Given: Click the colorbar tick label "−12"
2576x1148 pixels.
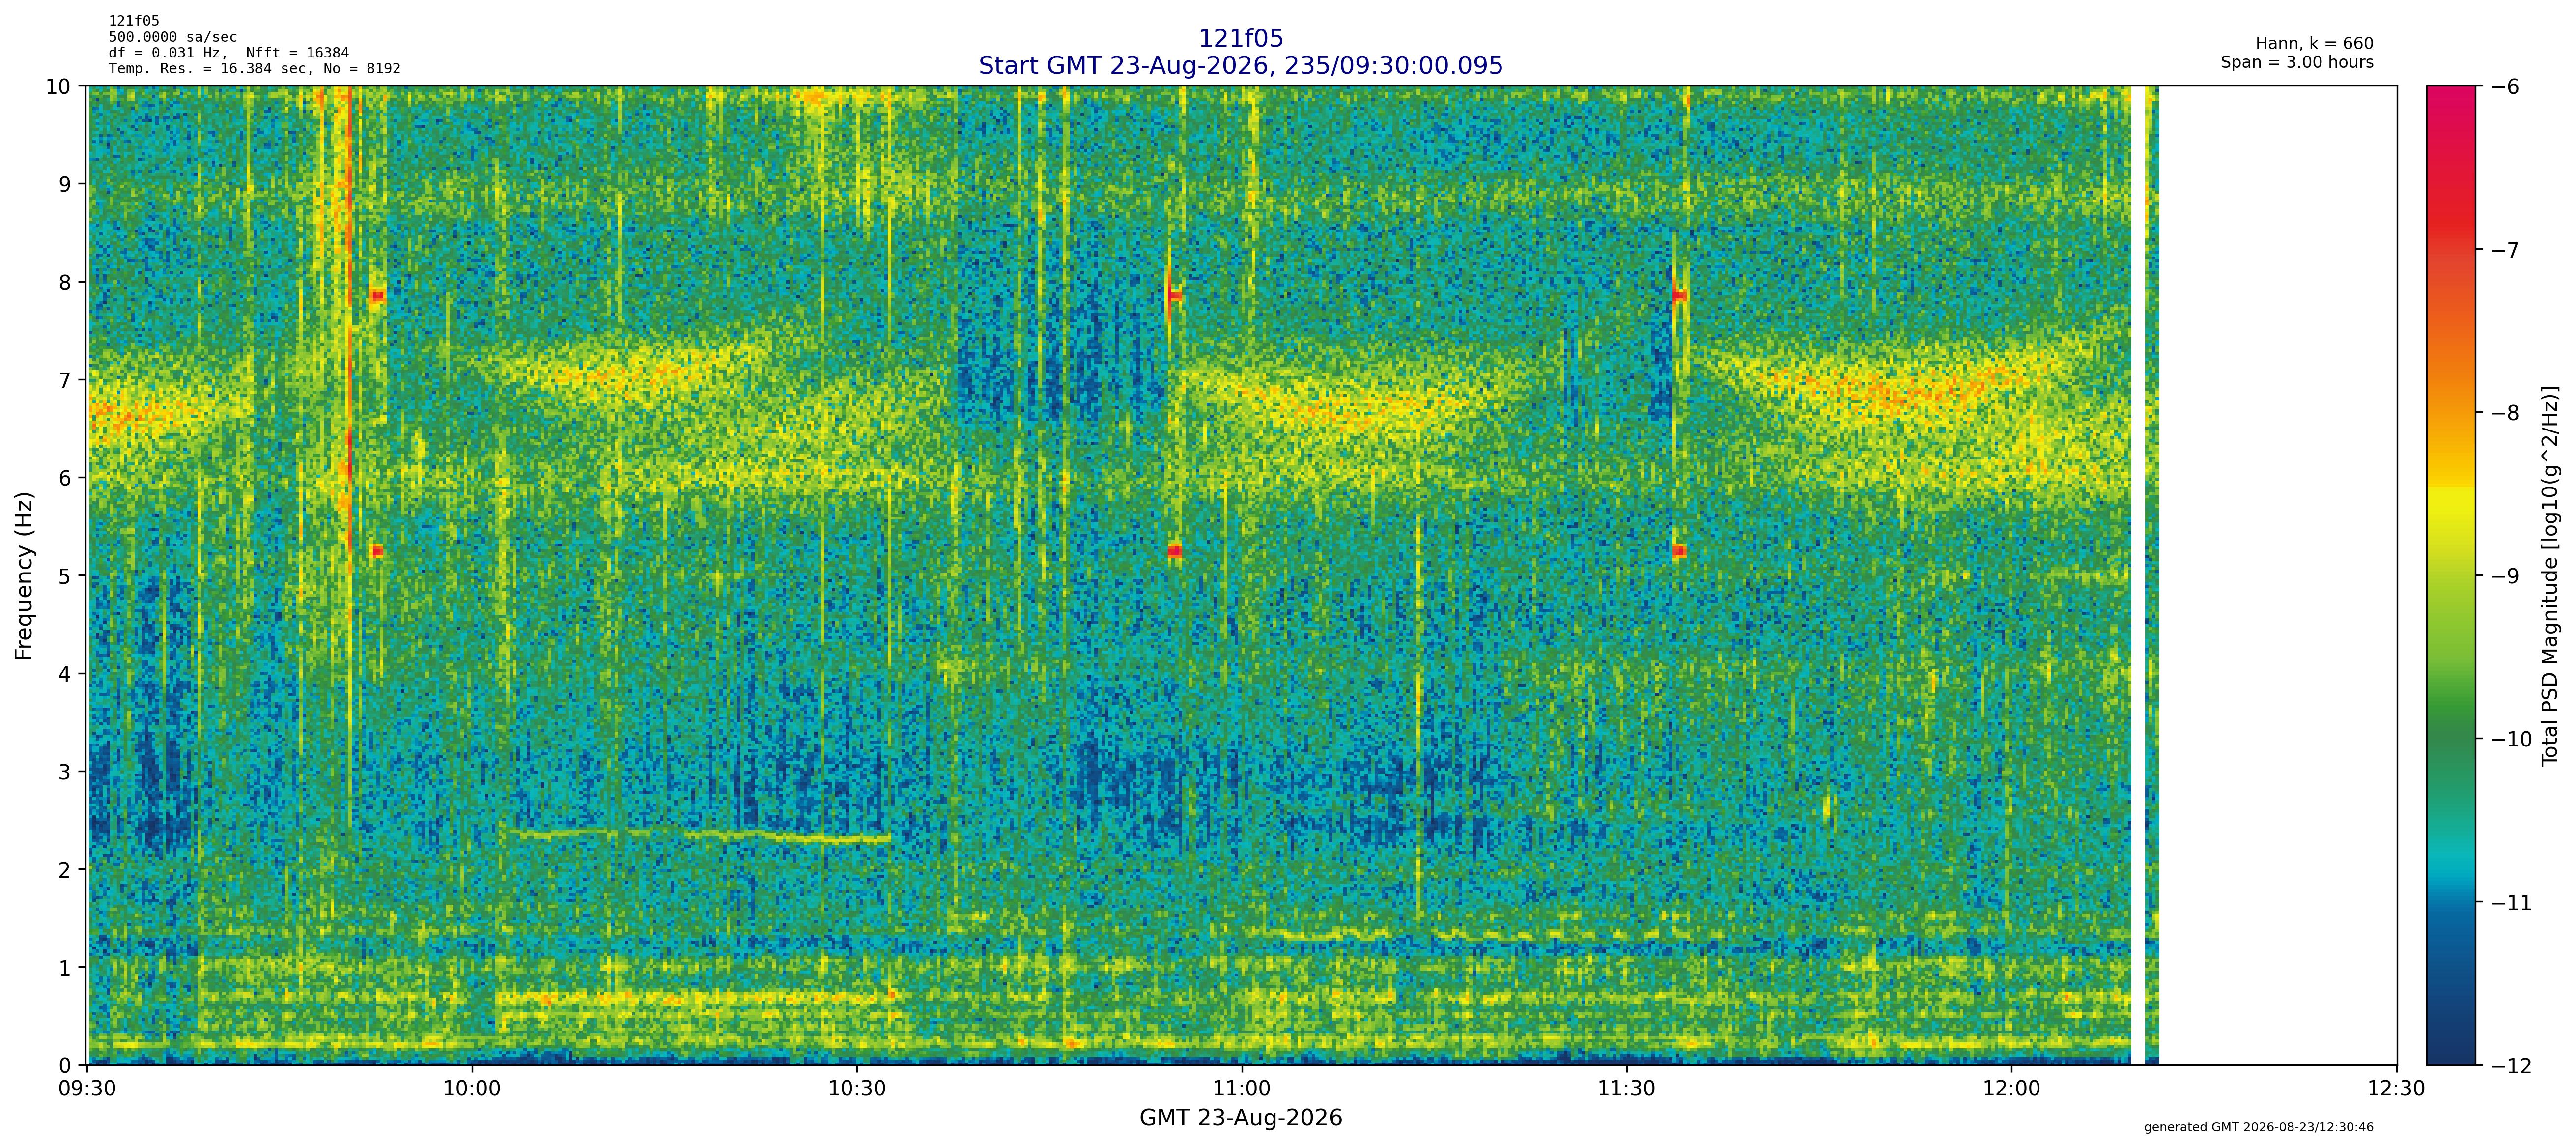Looking at the screenshot, I should tap(2510, 1066).
